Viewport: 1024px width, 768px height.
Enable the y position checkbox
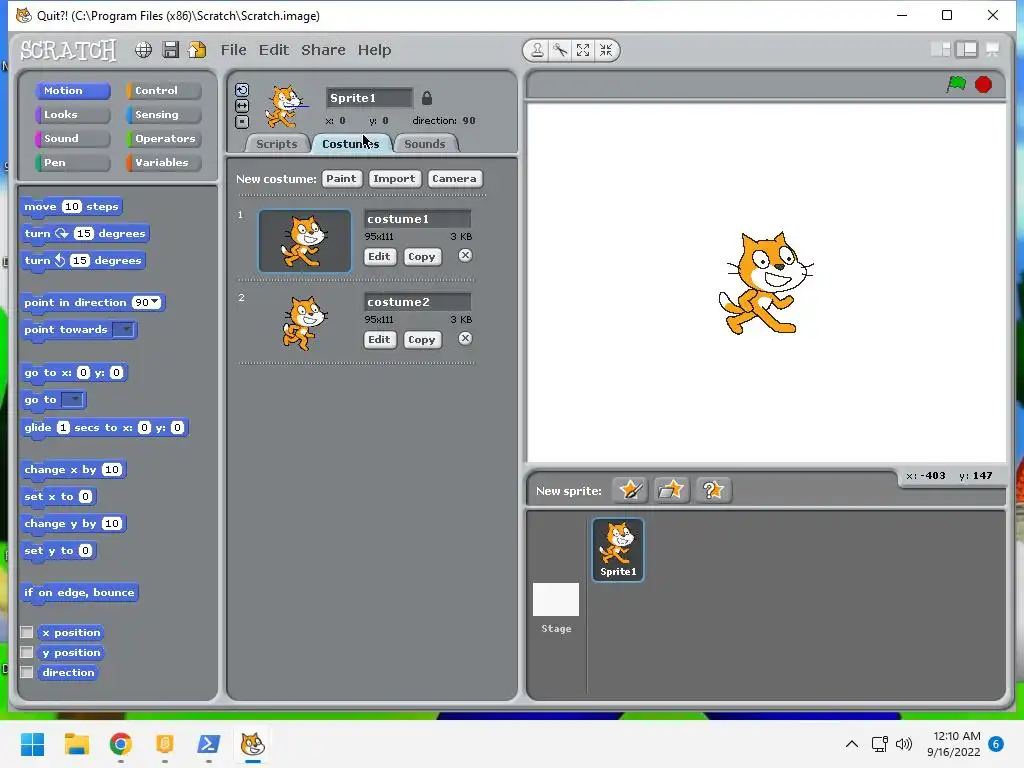pos(27,652)
